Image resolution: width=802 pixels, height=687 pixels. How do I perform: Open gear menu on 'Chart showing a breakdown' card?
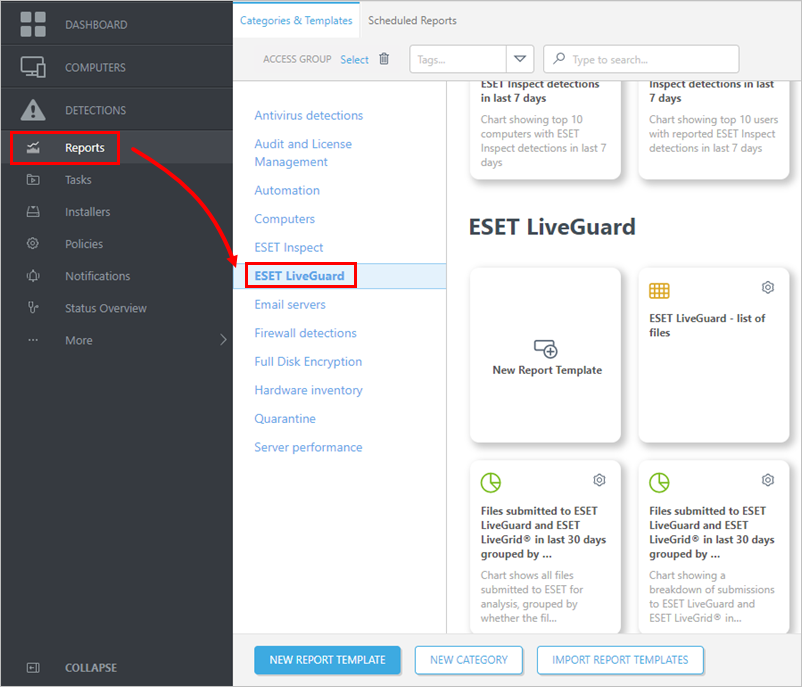768,480
